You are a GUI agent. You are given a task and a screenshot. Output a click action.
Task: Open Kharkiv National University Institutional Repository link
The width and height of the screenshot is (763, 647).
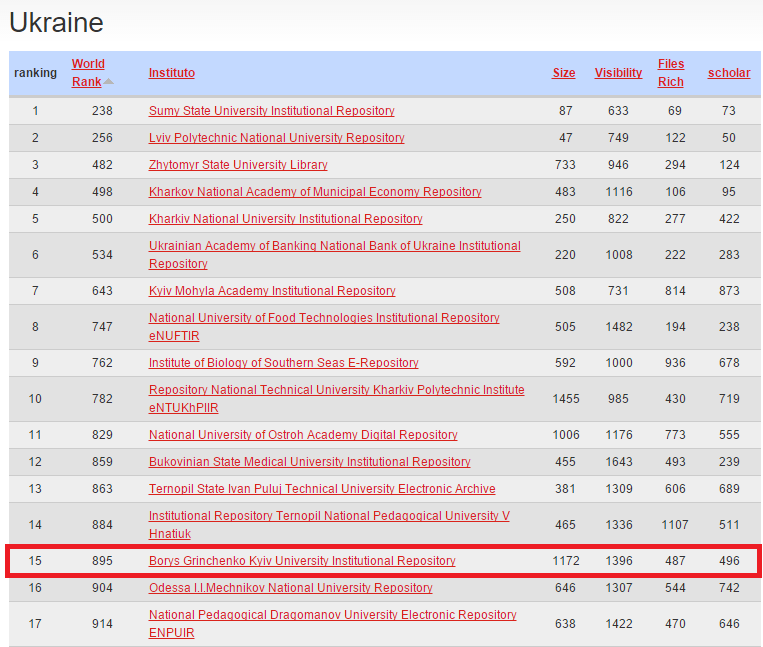click(286, 219)
